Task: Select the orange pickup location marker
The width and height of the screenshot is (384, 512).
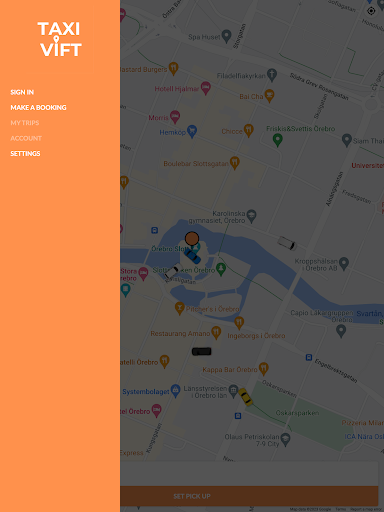Action: click(192, 239)
